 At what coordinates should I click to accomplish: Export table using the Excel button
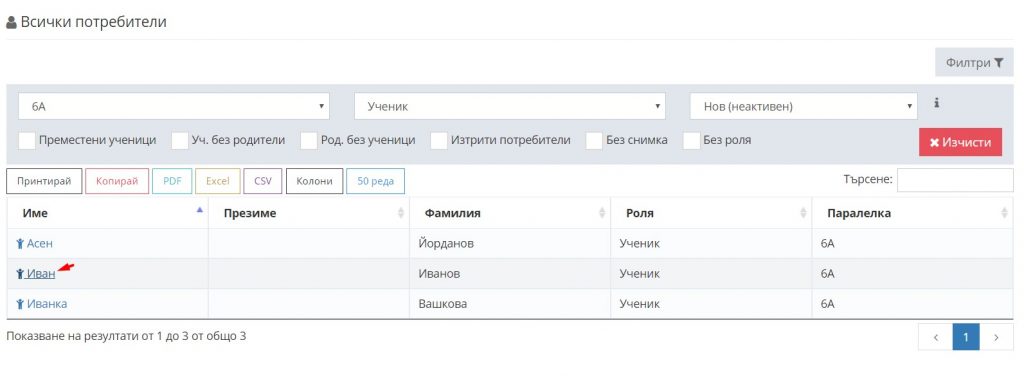[x=217, y=181]
